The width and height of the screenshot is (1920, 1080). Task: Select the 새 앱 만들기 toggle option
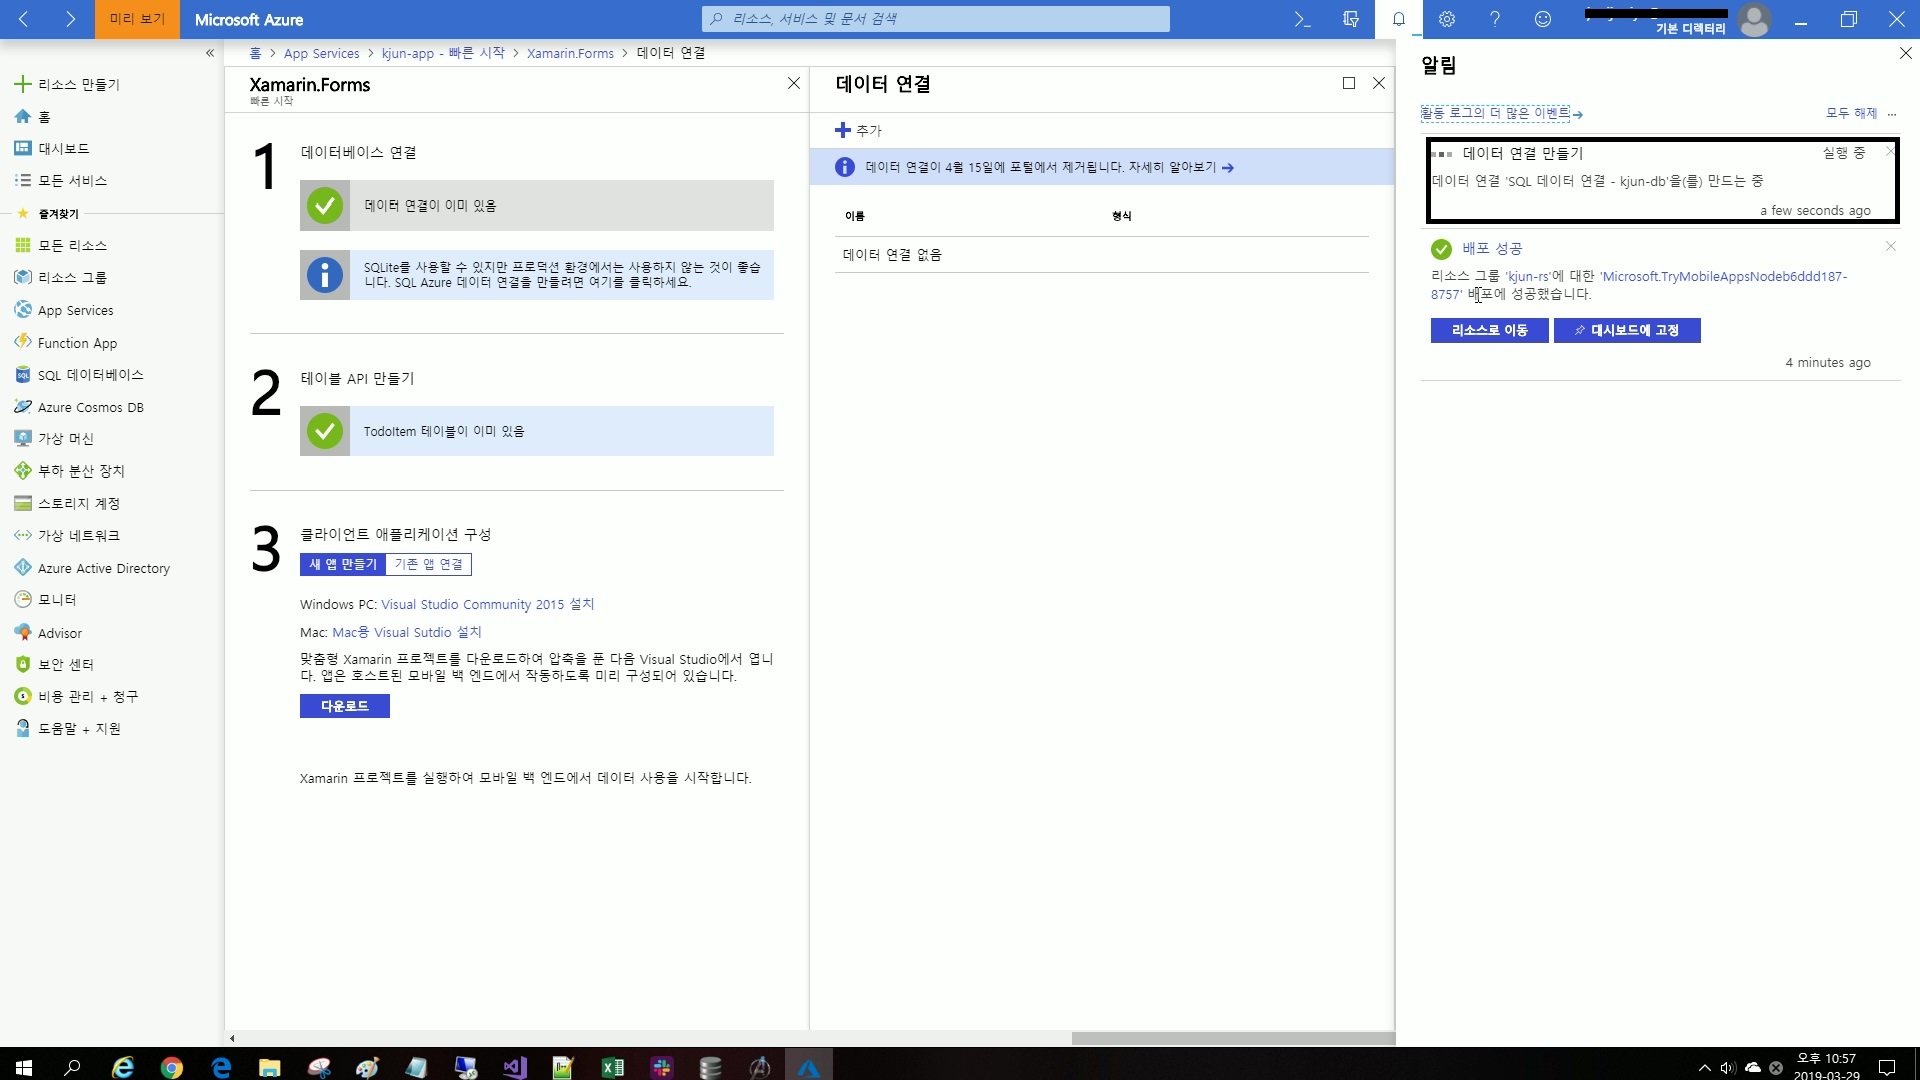pyautogui.click(x=343, y=564)
